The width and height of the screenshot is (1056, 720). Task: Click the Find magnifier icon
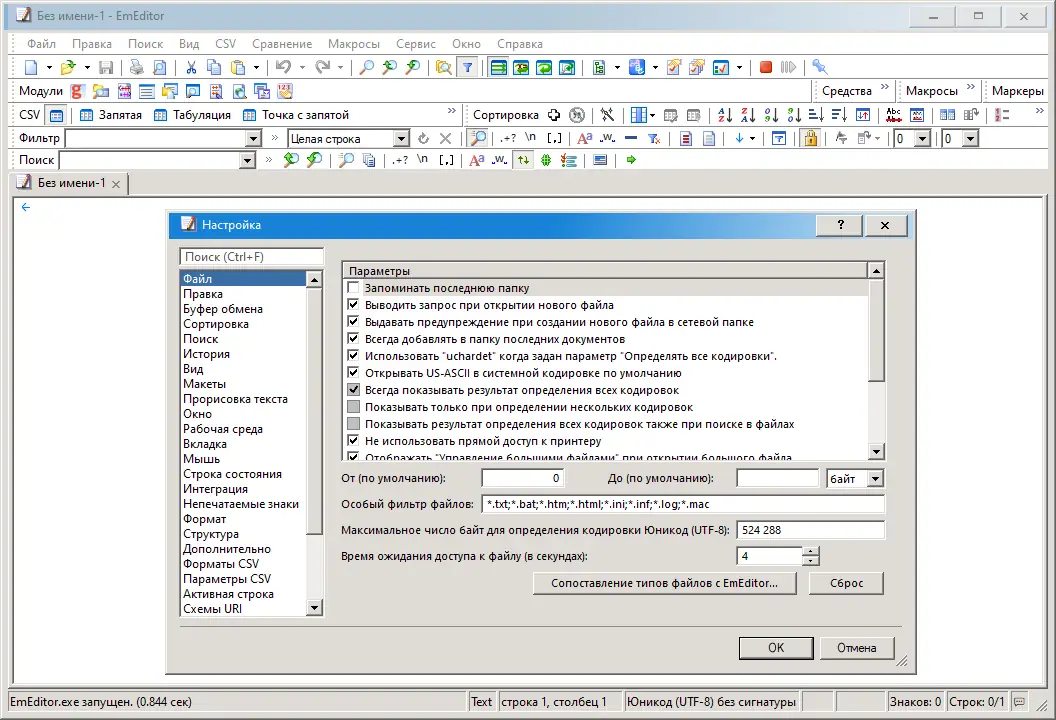pyautogui.click(x=367, y=67)
